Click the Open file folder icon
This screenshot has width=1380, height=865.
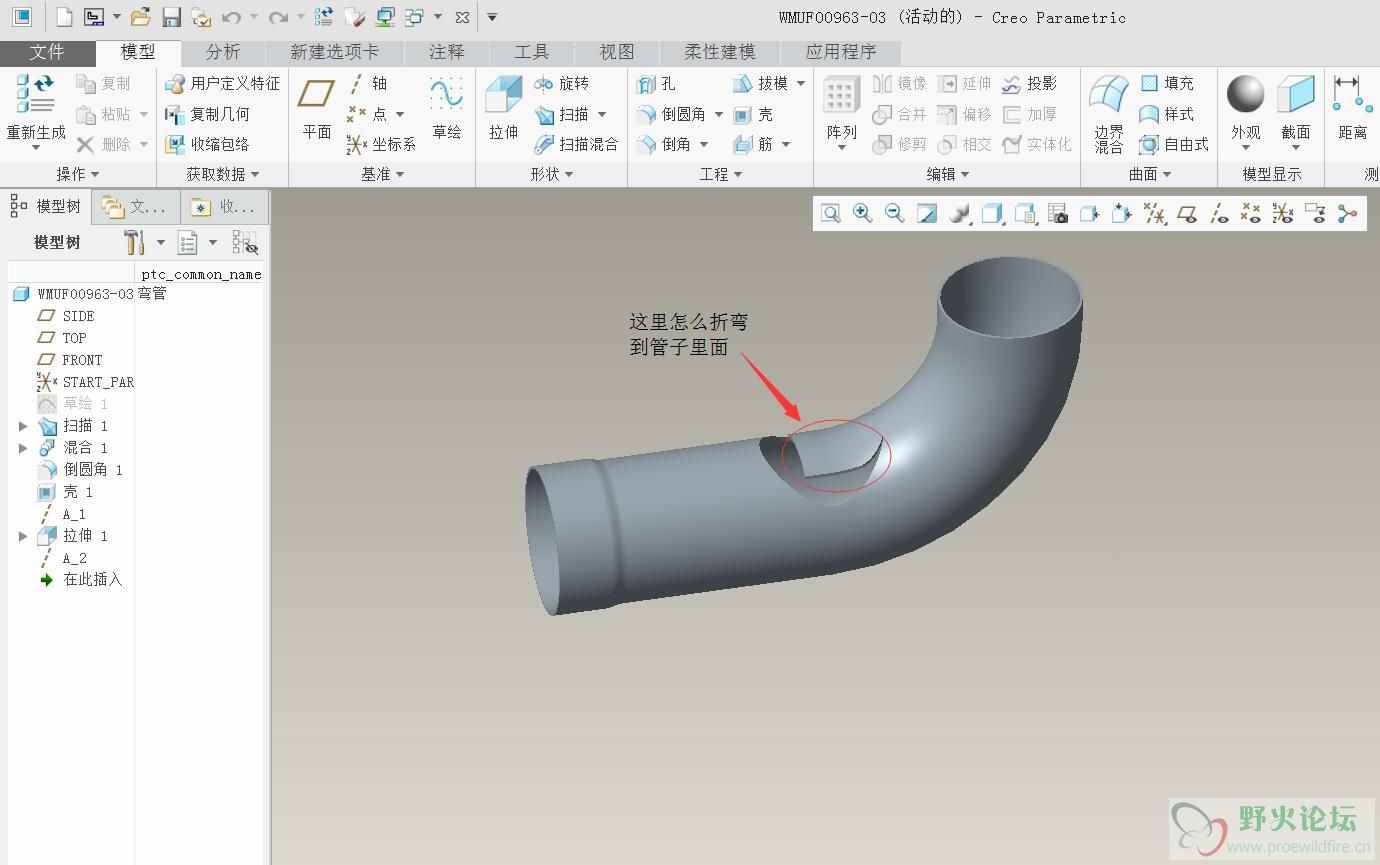pos(141,17)
